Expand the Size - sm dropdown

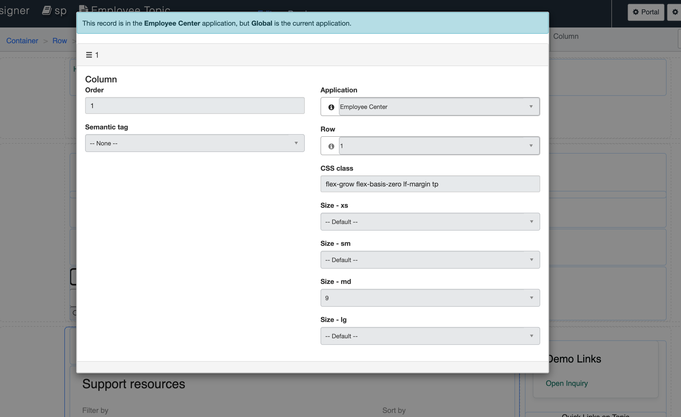point(430,260)
